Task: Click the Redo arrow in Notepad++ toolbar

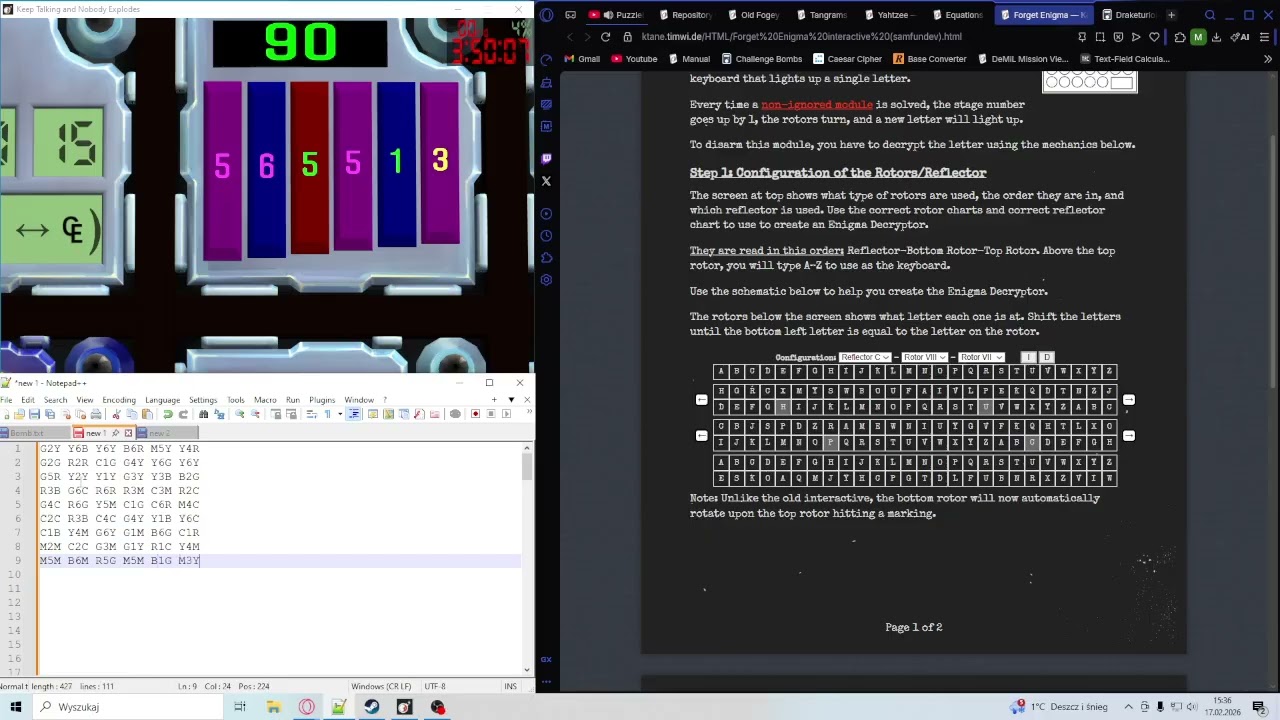Action: pyautogui.click(x=183, y=414)
